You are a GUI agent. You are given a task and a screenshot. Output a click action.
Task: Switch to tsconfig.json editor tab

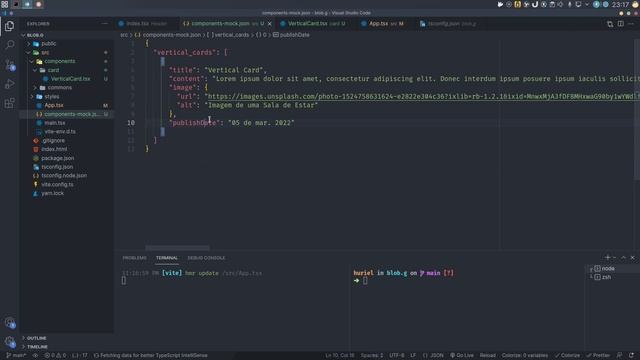click(x=448, y=24)
